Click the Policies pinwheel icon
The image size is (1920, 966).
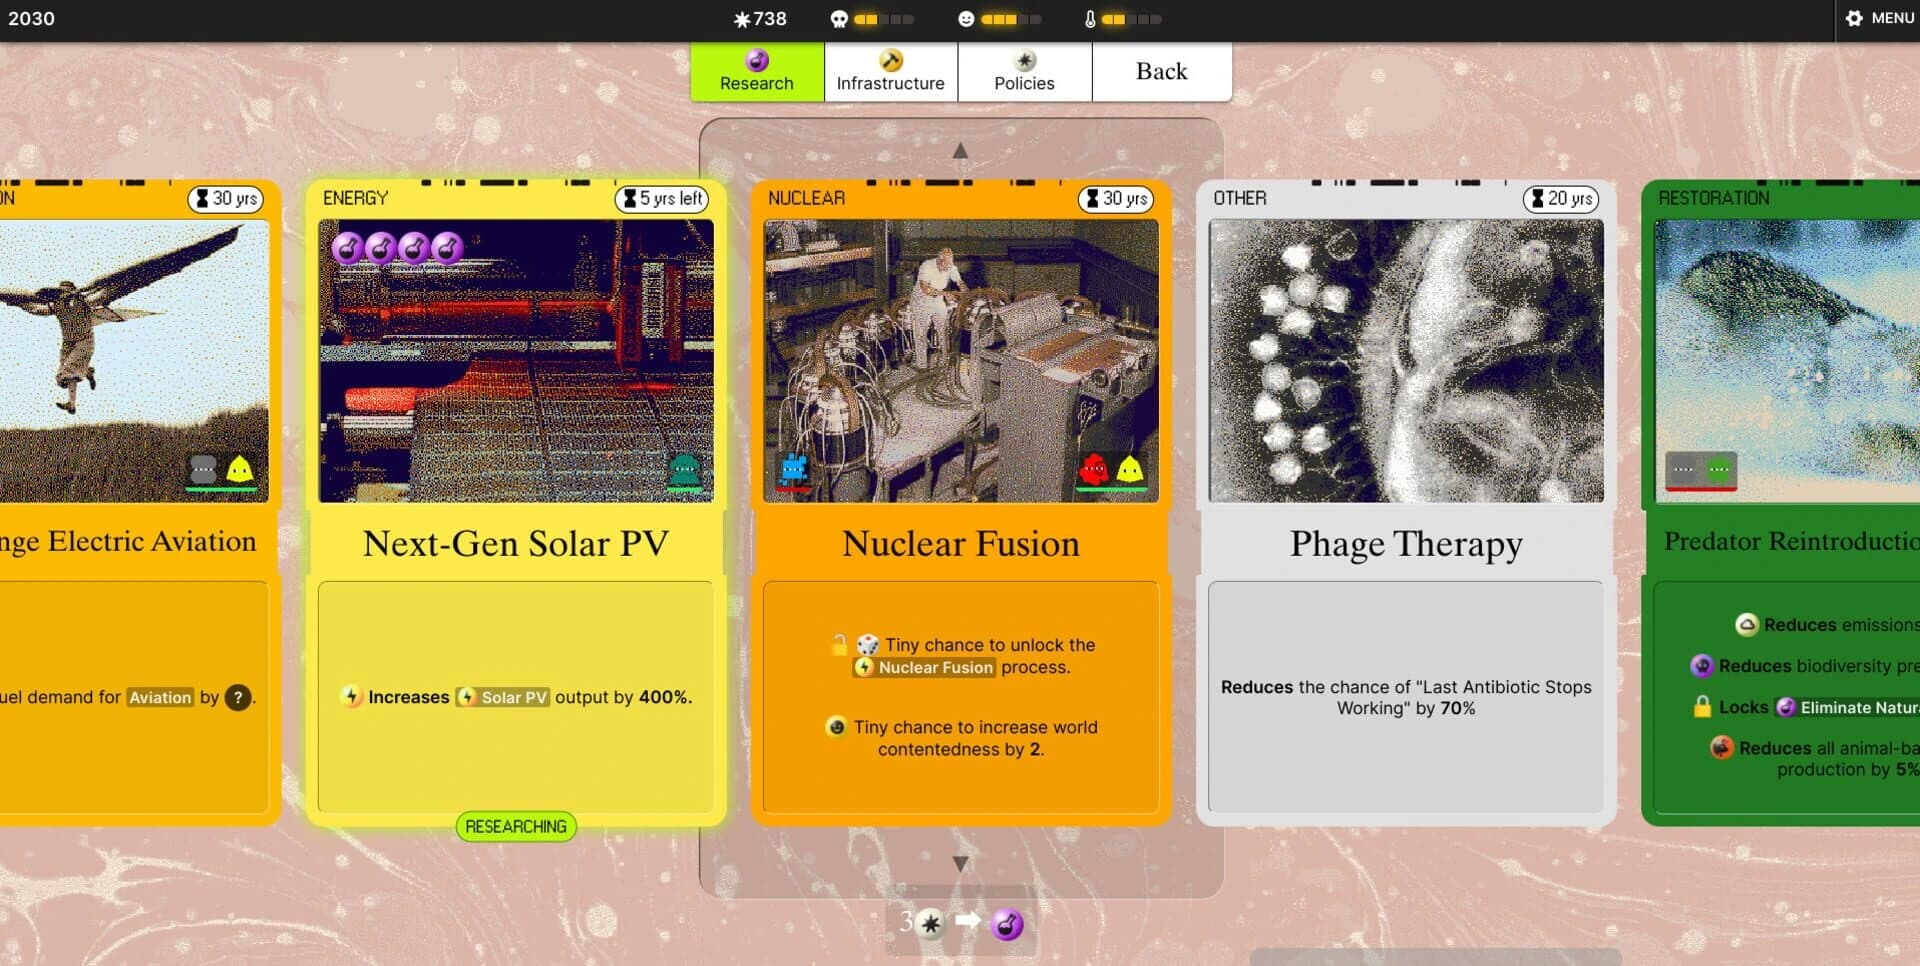point(1025,60)
